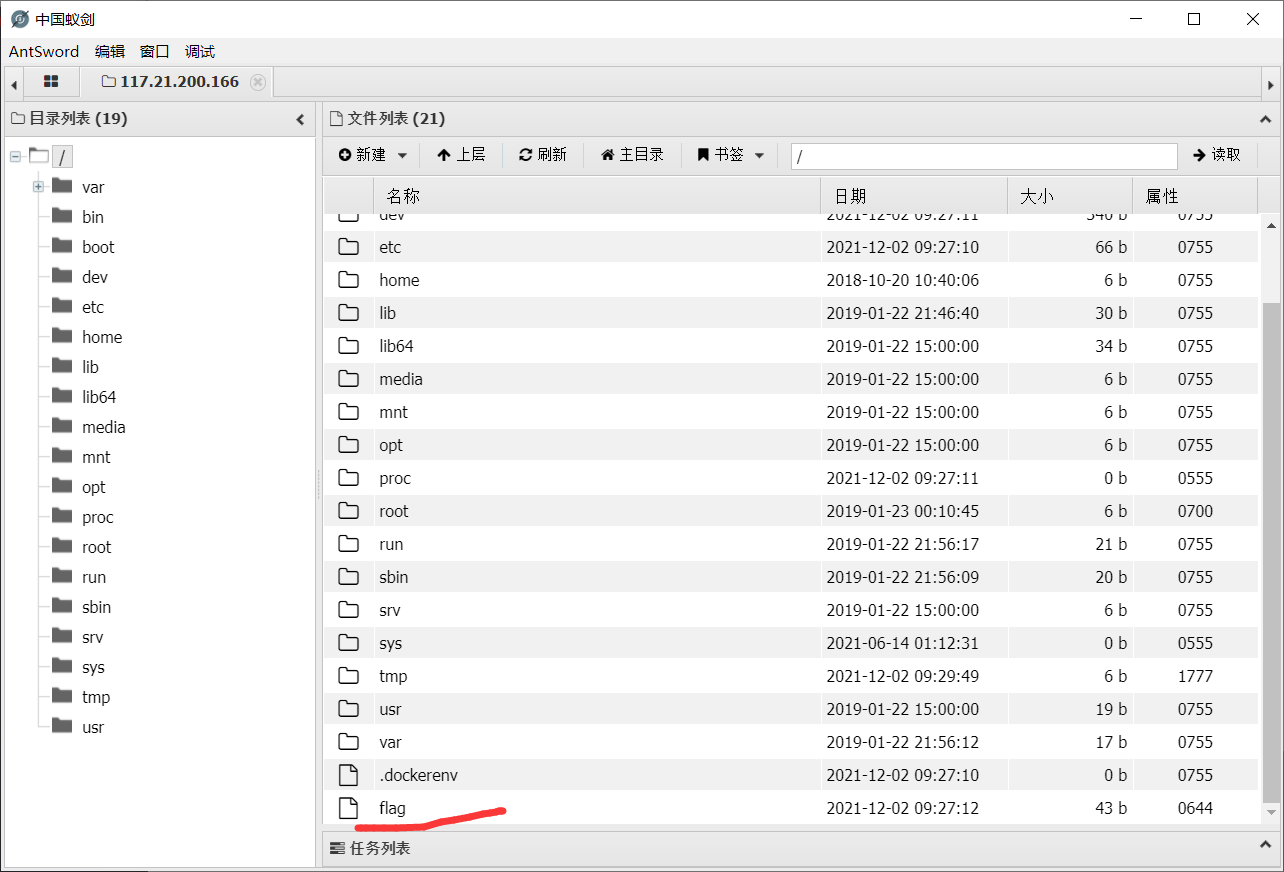Go to 主目录 home directory

coord(632,155)
